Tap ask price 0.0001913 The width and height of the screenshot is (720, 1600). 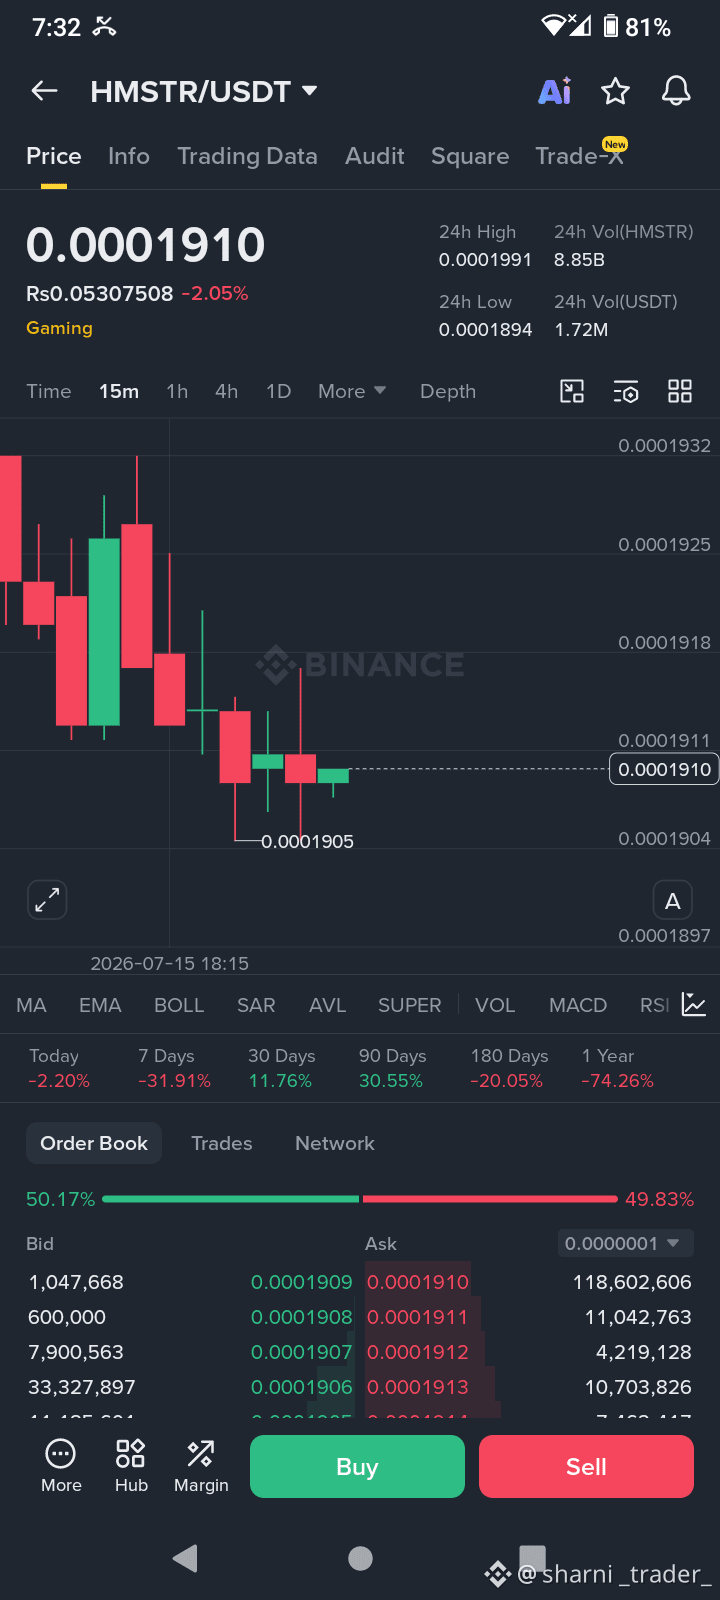coord(418,1387)
